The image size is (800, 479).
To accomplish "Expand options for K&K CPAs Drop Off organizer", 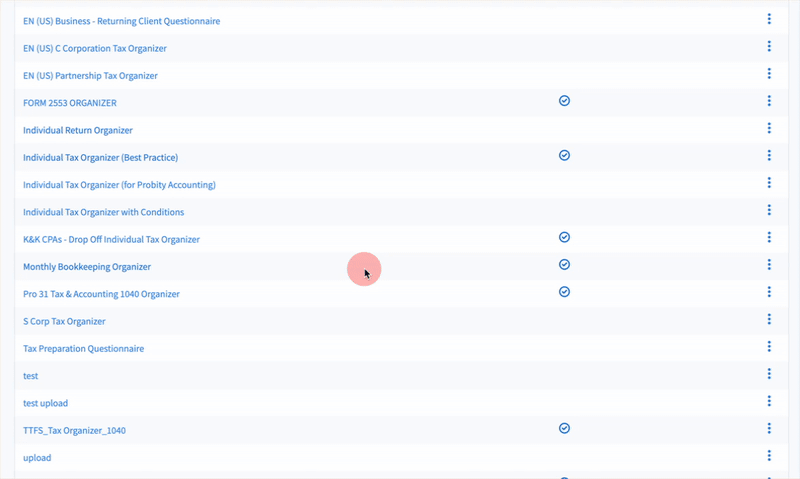I will point(769,237).
